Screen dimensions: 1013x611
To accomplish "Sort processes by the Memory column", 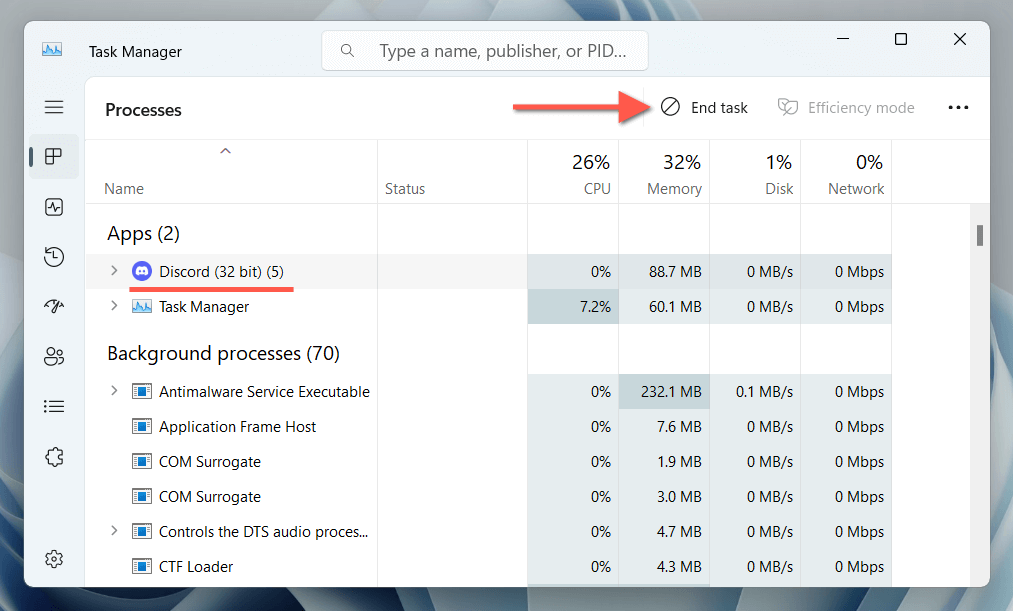I will (674, 174).
